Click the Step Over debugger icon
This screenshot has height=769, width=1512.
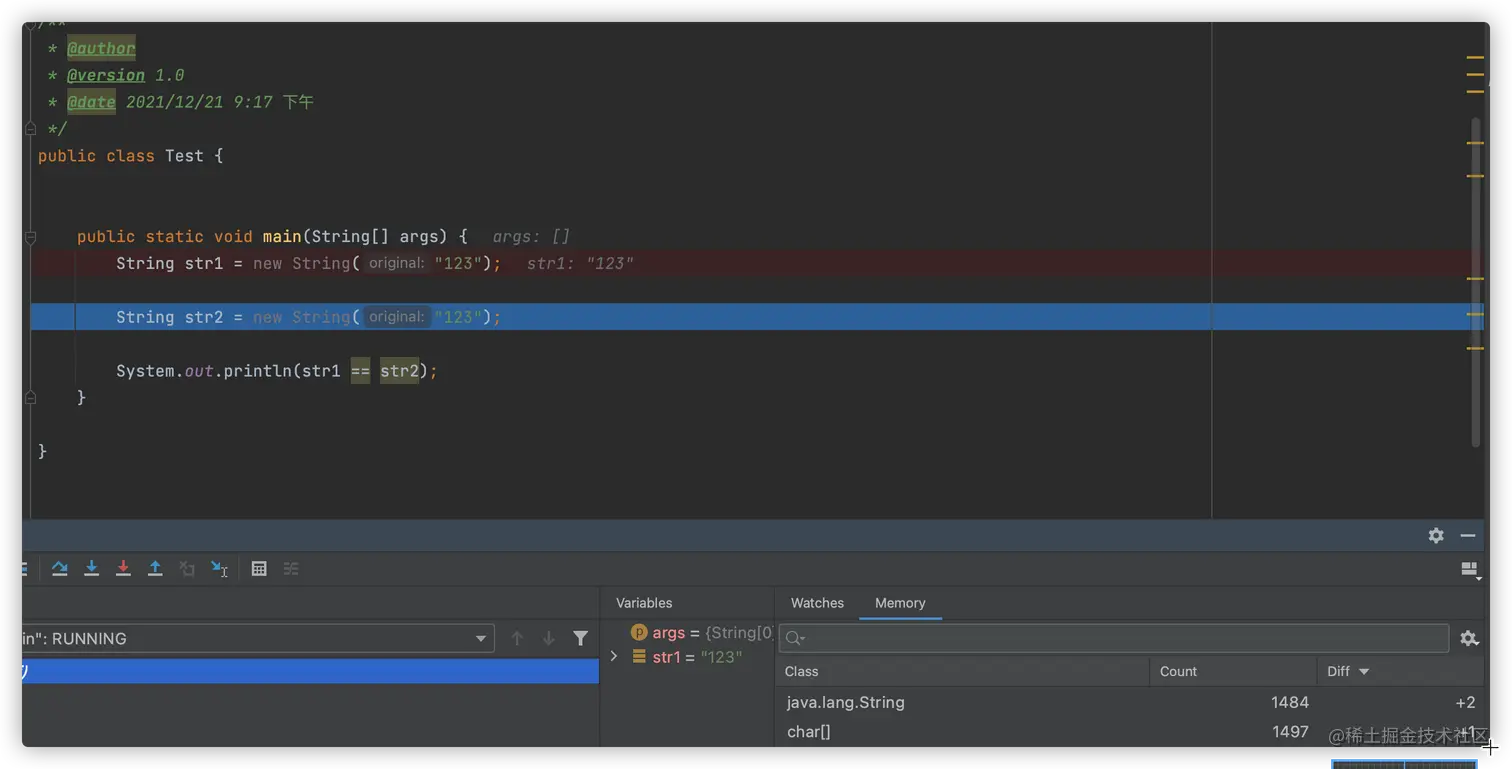click(x=60, y=568)
